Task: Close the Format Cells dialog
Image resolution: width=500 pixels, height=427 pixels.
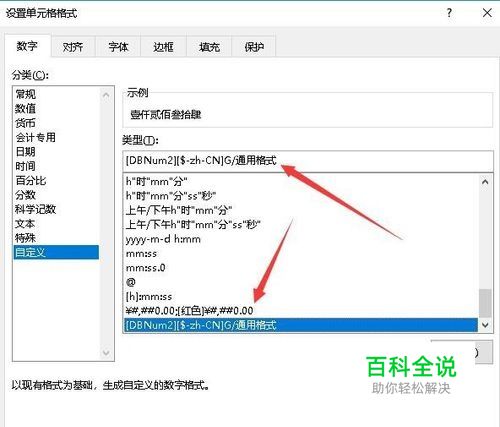Action: point(487,13)
